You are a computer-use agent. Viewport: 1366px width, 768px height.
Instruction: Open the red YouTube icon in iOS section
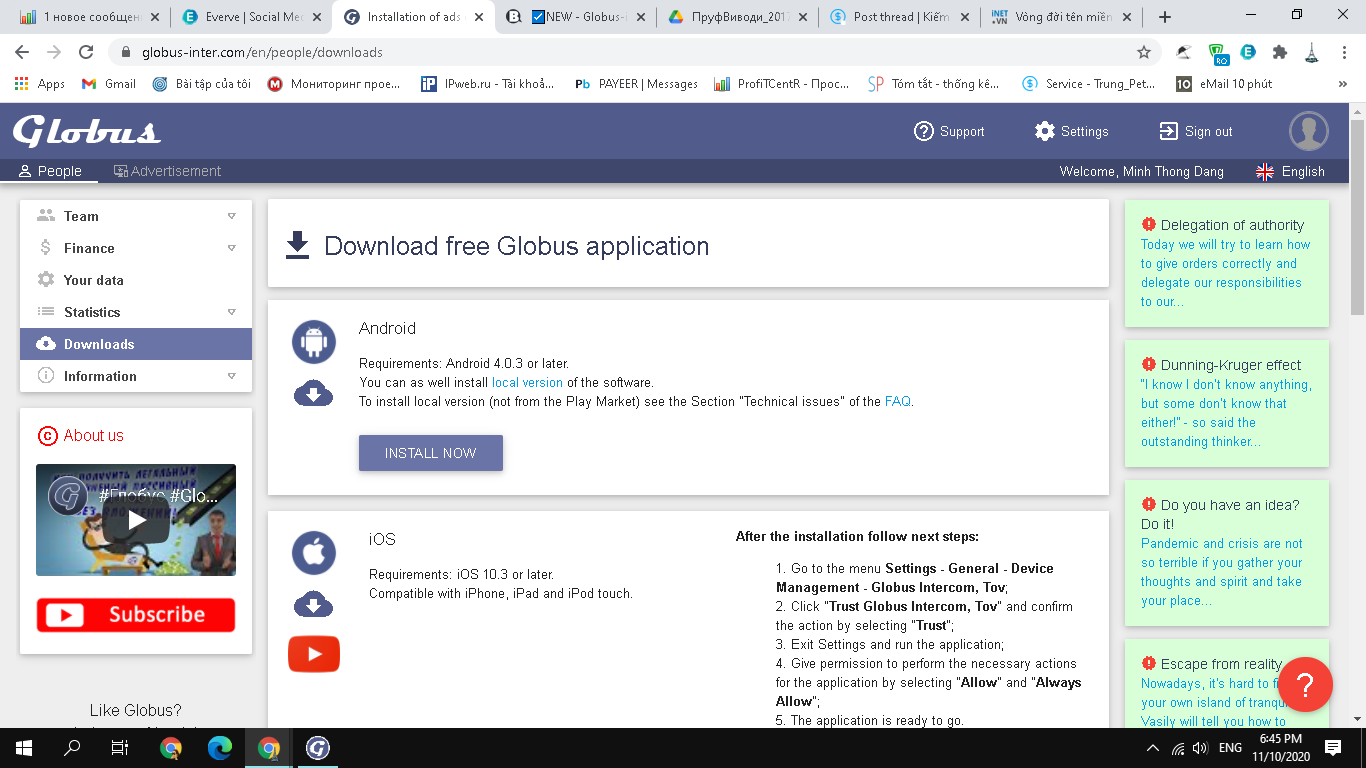pyautogui.click(x=314, y=654)
